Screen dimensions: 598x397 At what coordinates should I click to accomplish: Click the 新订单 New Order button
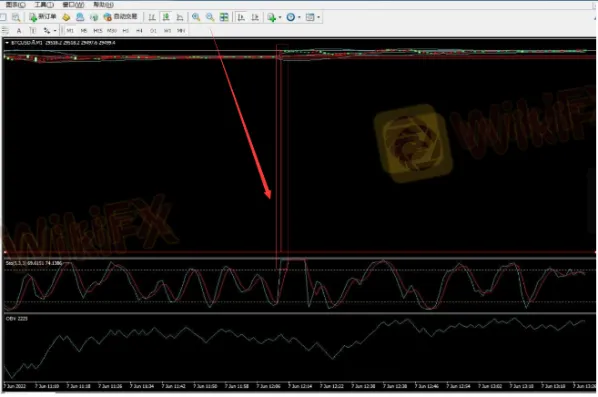click(42, 17)
